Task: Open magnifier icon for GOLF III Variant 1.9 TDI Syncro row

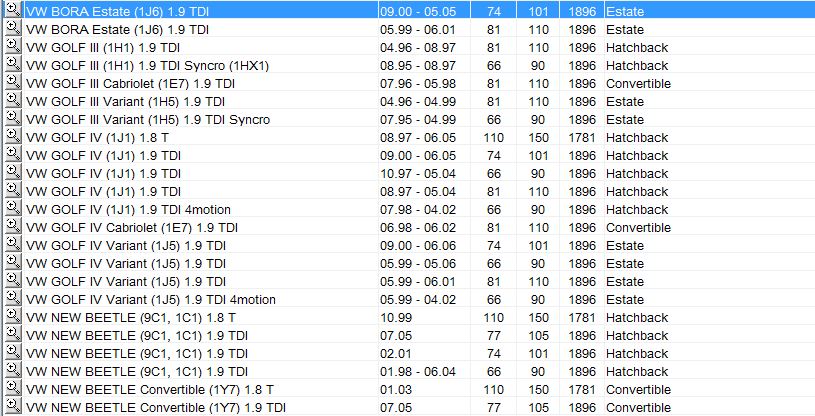Action: click(13, 118)
